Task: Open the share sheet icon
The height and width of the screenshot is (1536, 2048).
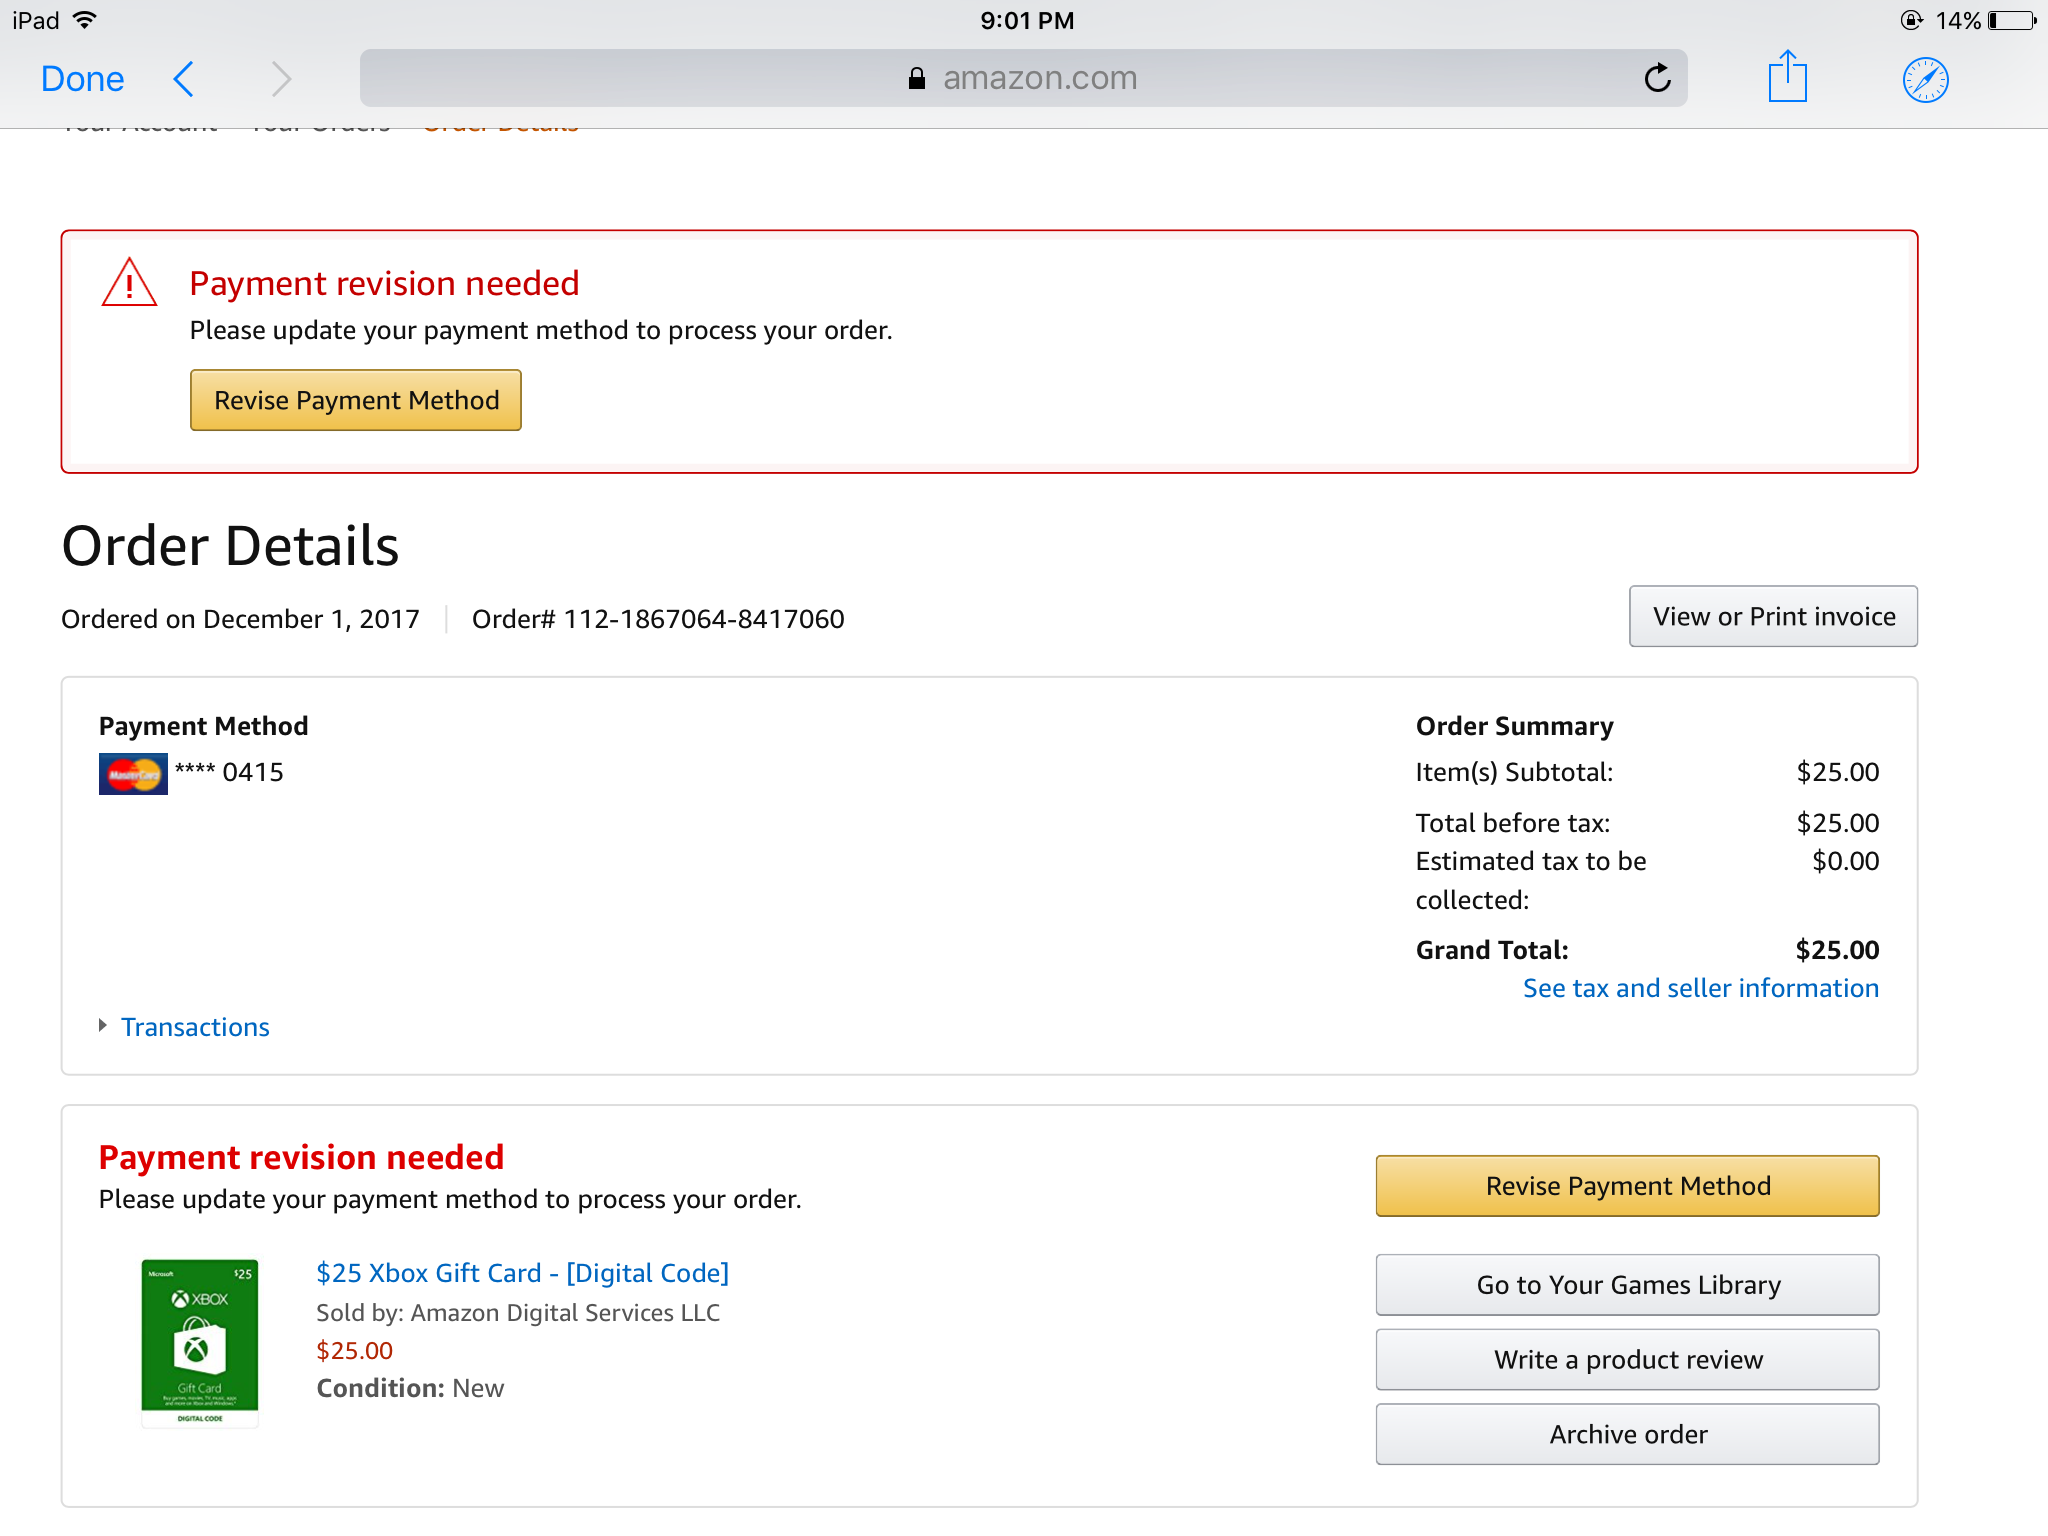Action: 1787,78
